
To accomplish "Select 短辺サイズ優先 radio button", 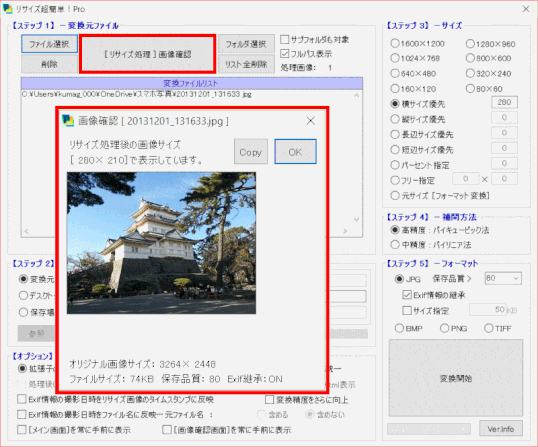I will tap(395, 150).
